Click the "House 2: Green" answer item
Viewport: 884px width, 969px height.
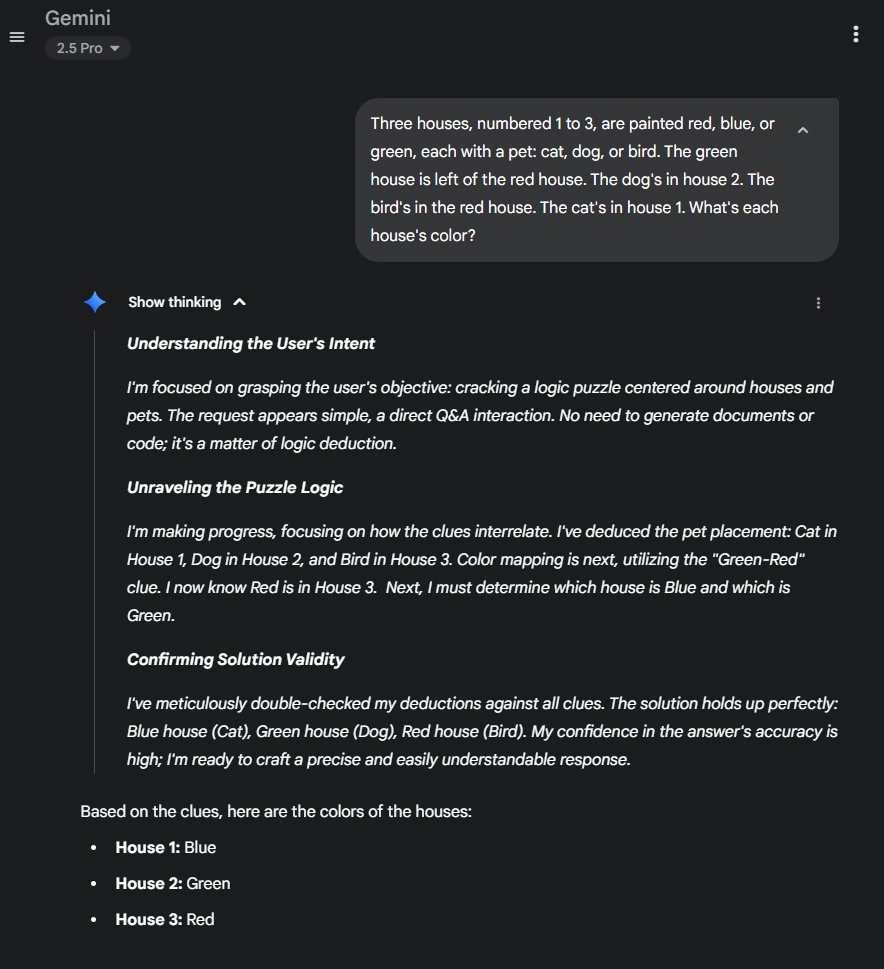coord(173,884)
